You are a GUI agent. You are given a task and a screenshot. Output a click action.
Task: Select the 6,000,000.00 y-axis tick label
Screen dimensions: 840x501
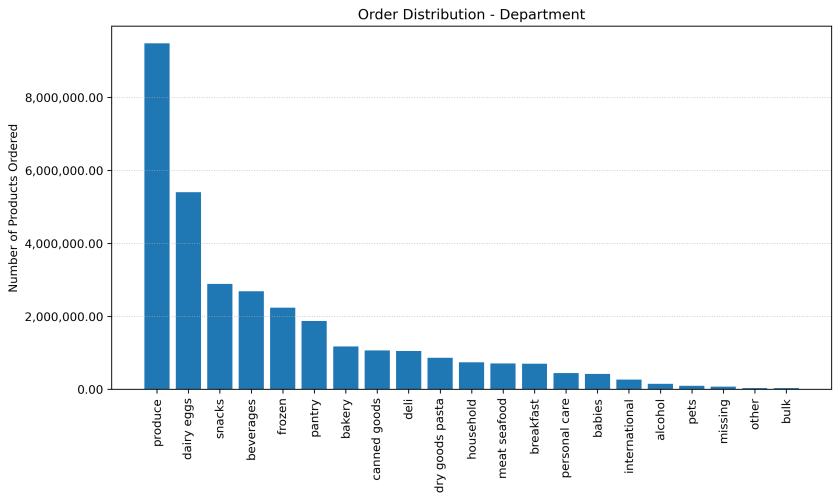[67, 171]
